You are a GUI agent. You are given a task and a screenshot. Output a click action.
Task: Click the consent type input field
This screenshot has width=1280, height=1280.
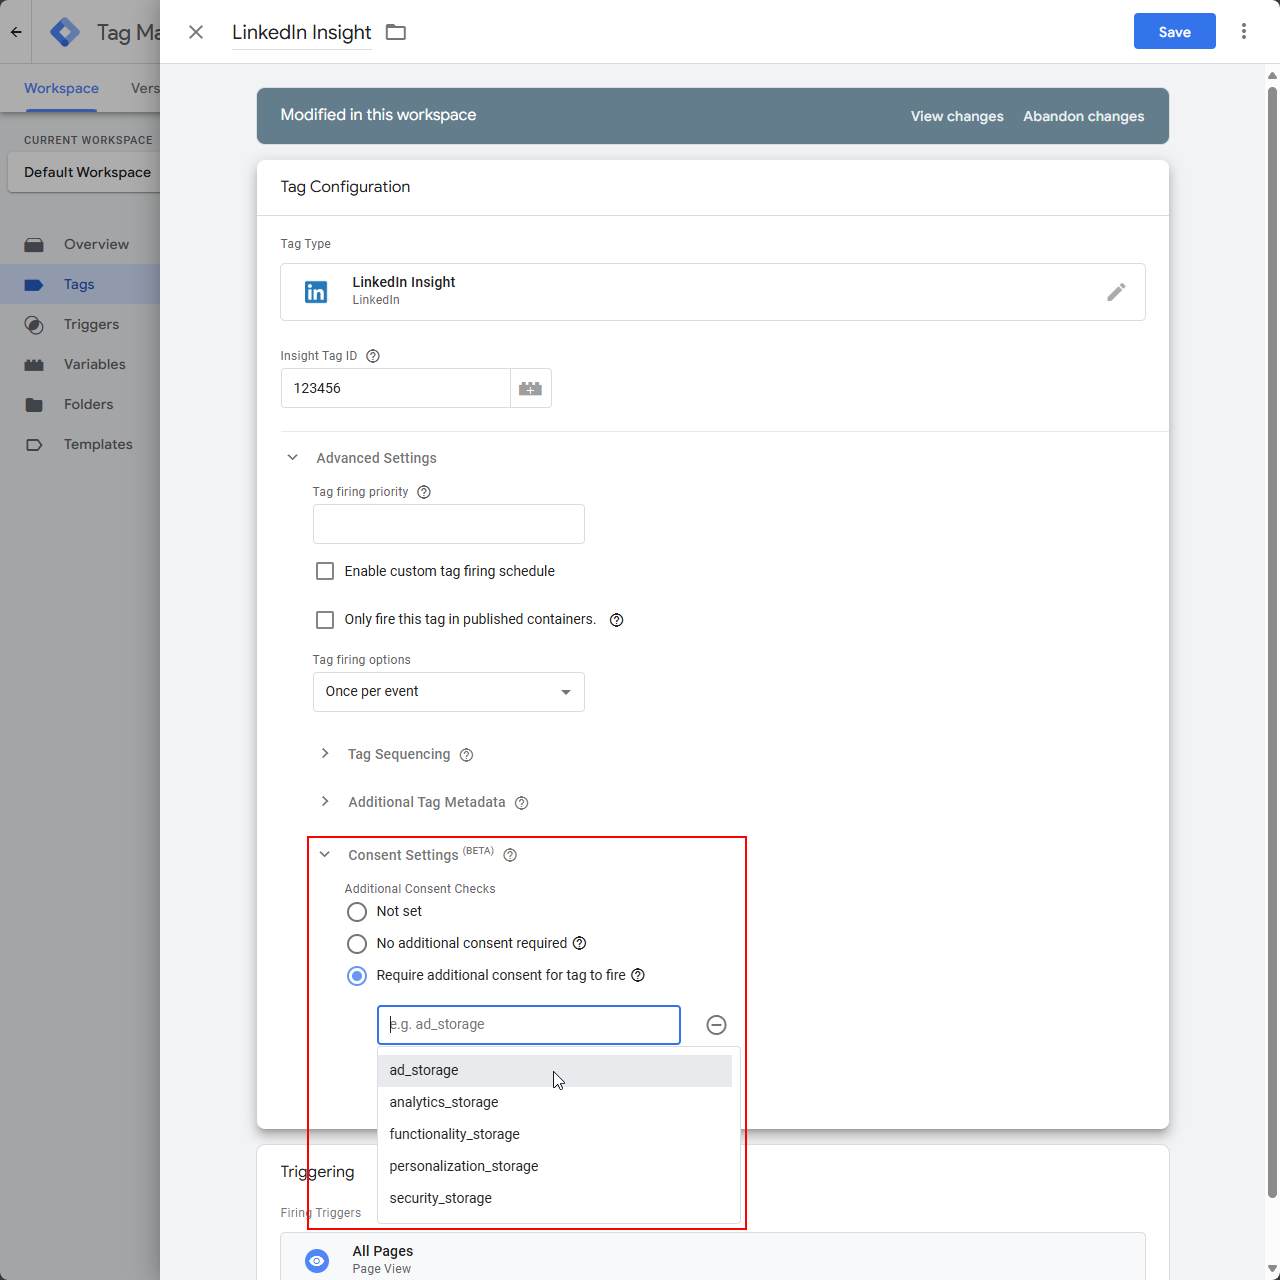point(529,1025)
